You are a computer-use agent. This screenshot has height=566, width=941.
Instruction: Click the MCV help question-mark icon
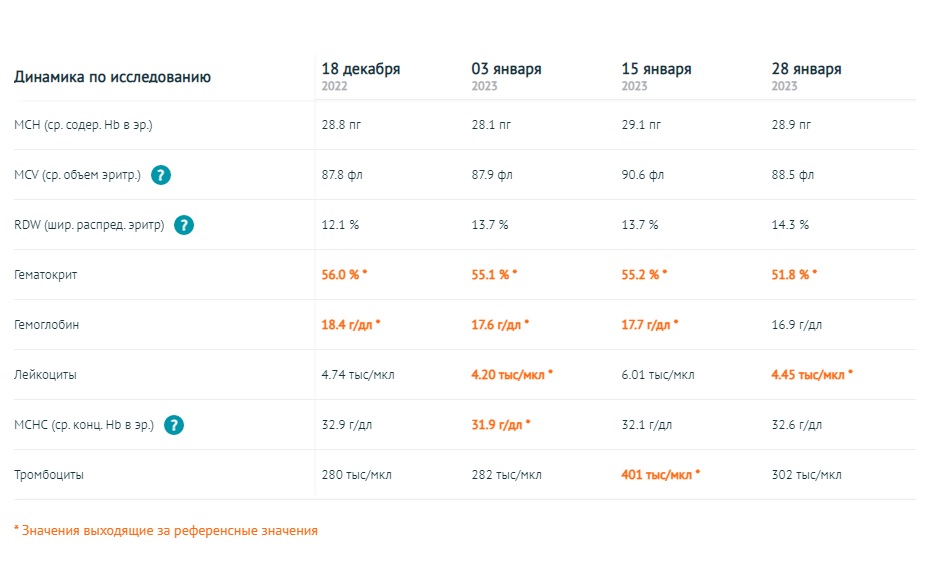161,175
